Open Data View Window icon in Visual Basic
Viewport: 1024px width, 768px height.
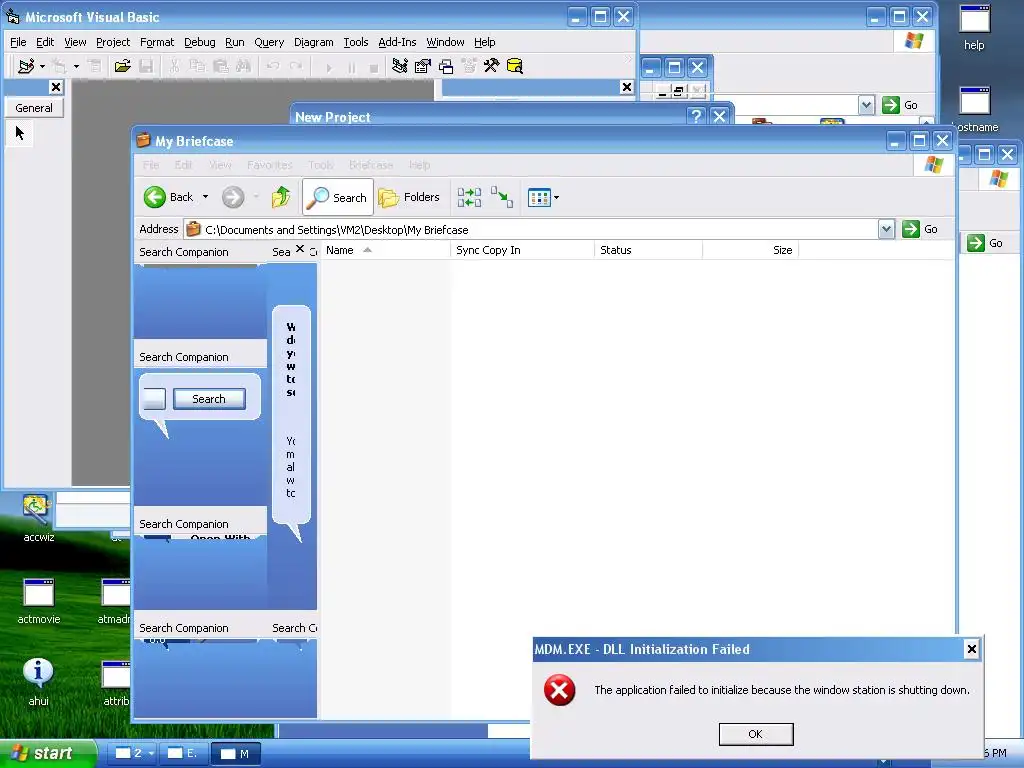tap(515, 66)
